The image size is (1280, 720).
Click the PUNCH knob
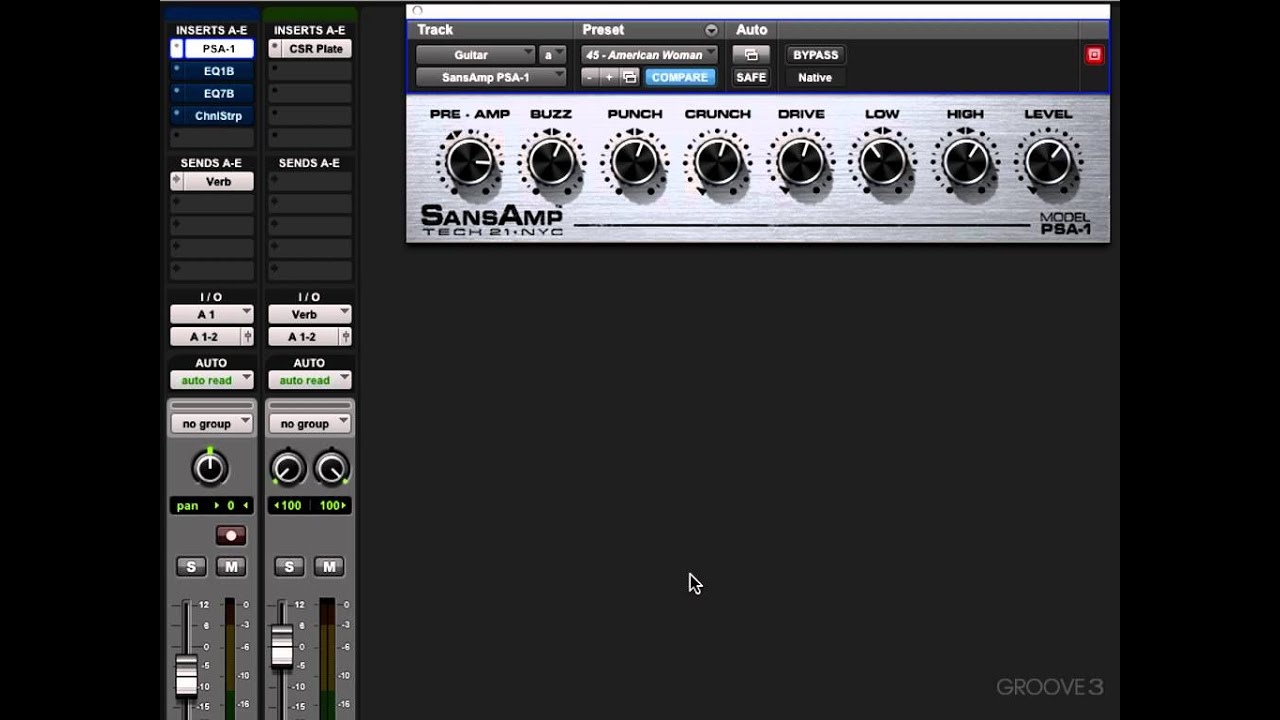(635, 162)
